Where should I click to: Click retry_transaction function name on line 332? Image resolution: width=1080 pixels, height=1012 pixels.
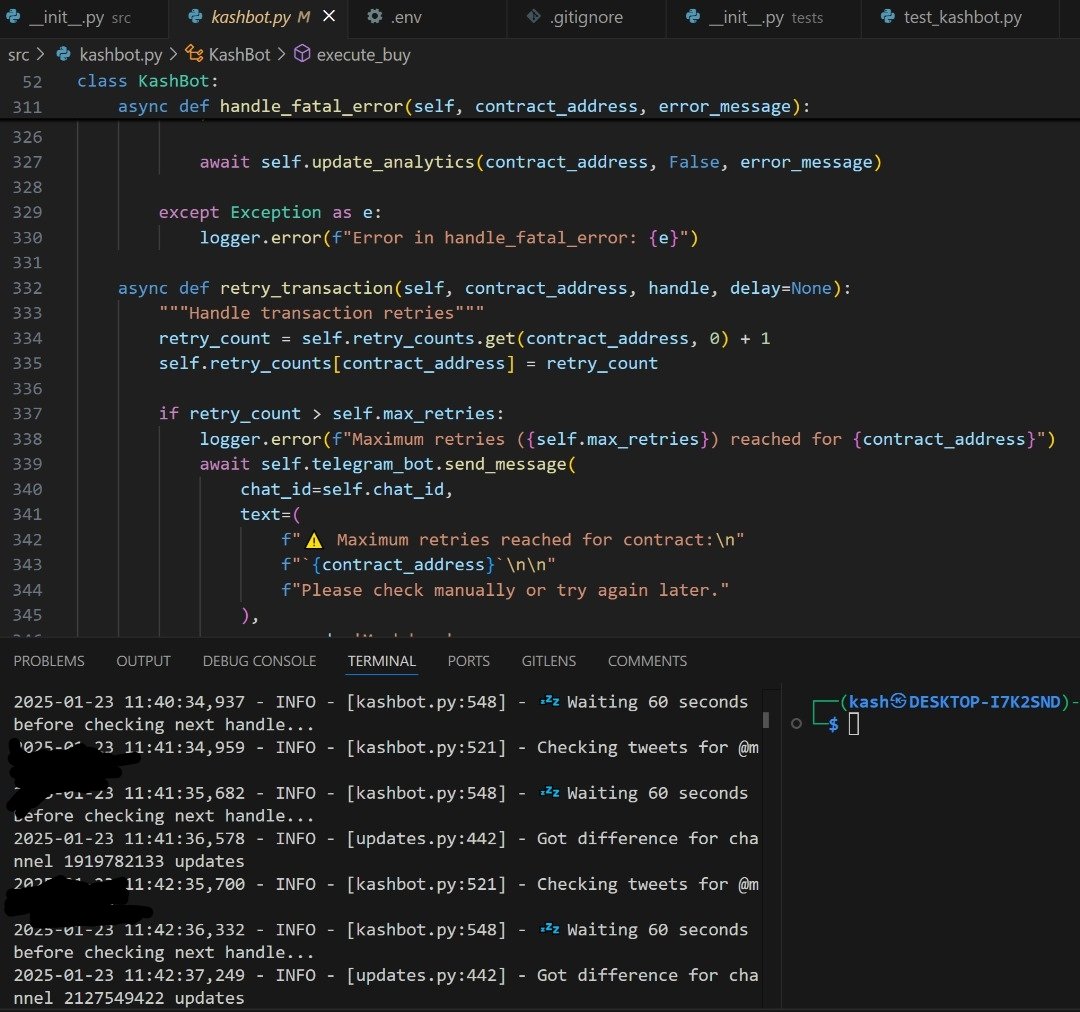[306, 288]
